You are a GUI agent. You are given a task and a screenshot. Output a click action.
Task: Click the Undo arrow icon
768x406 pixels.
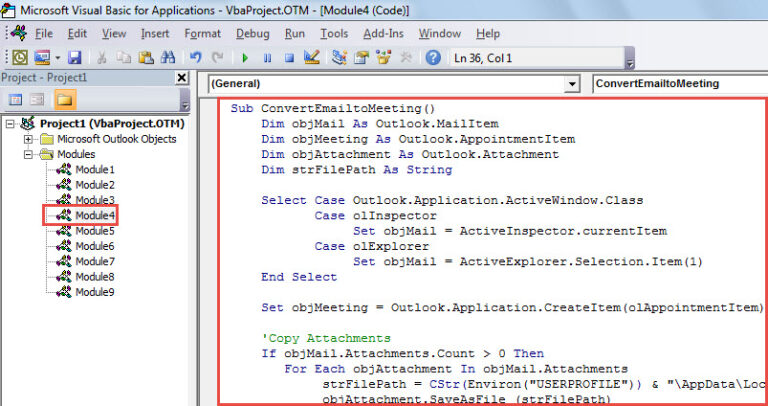(196, 58)
